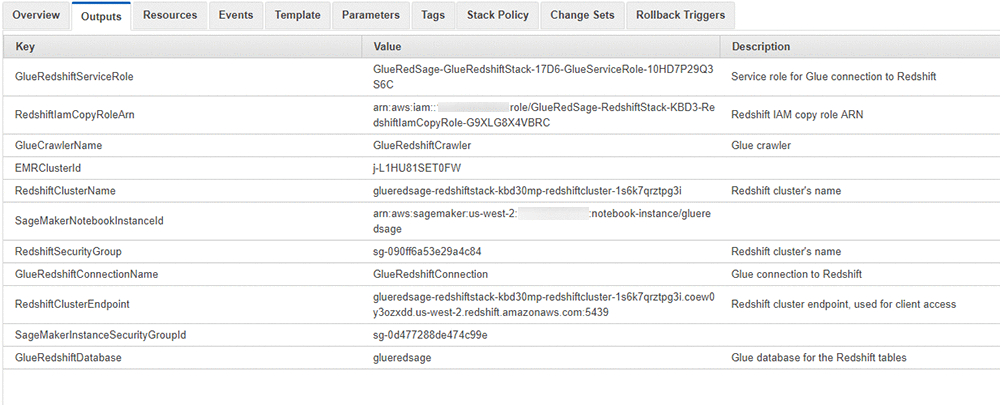Open the Tags tab
This screenshot has height=405, width=1000.
click(433, 15)
